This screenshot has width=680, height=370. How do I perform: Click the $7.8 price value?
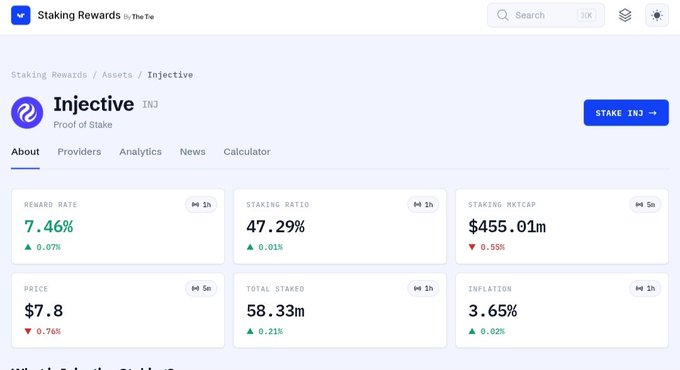(43, 311)
